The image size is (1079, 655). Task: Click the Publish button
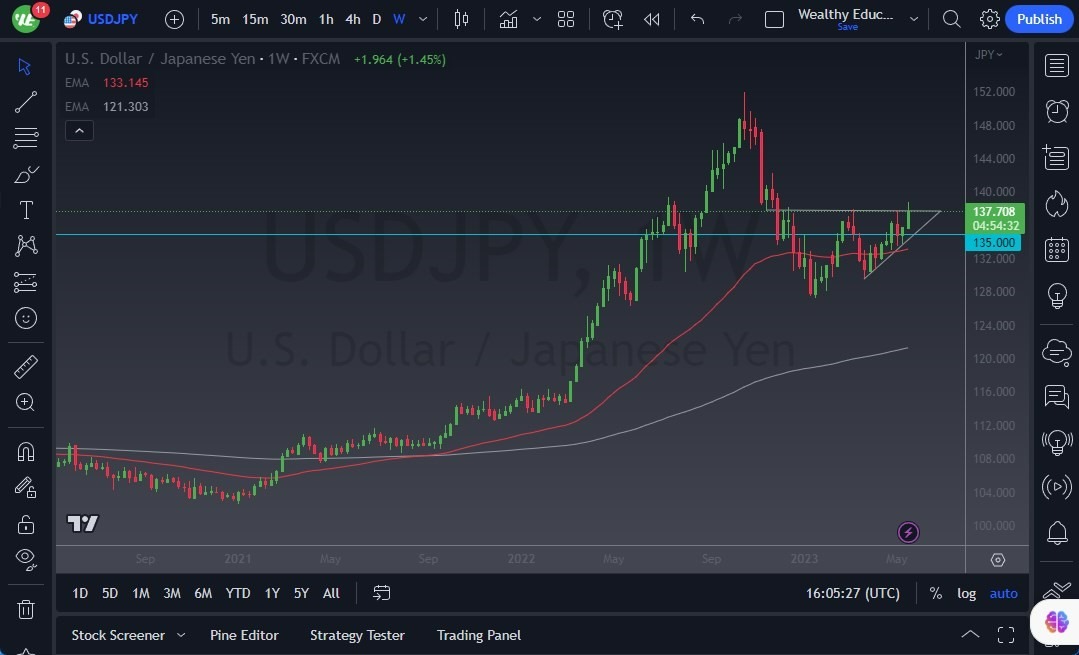point(1039,18)
